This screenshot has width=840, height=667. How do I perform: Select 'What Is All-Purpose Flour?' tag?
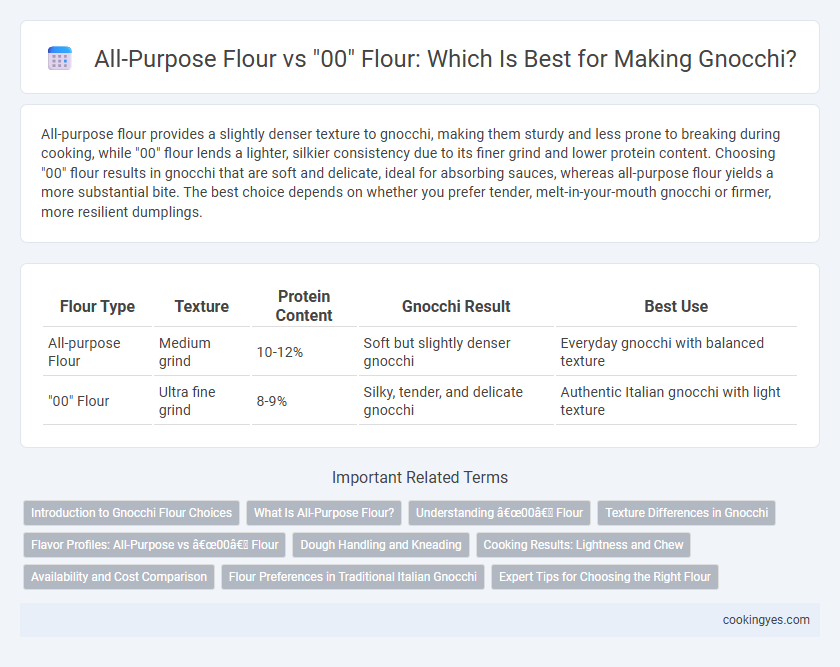coord(324,513)
